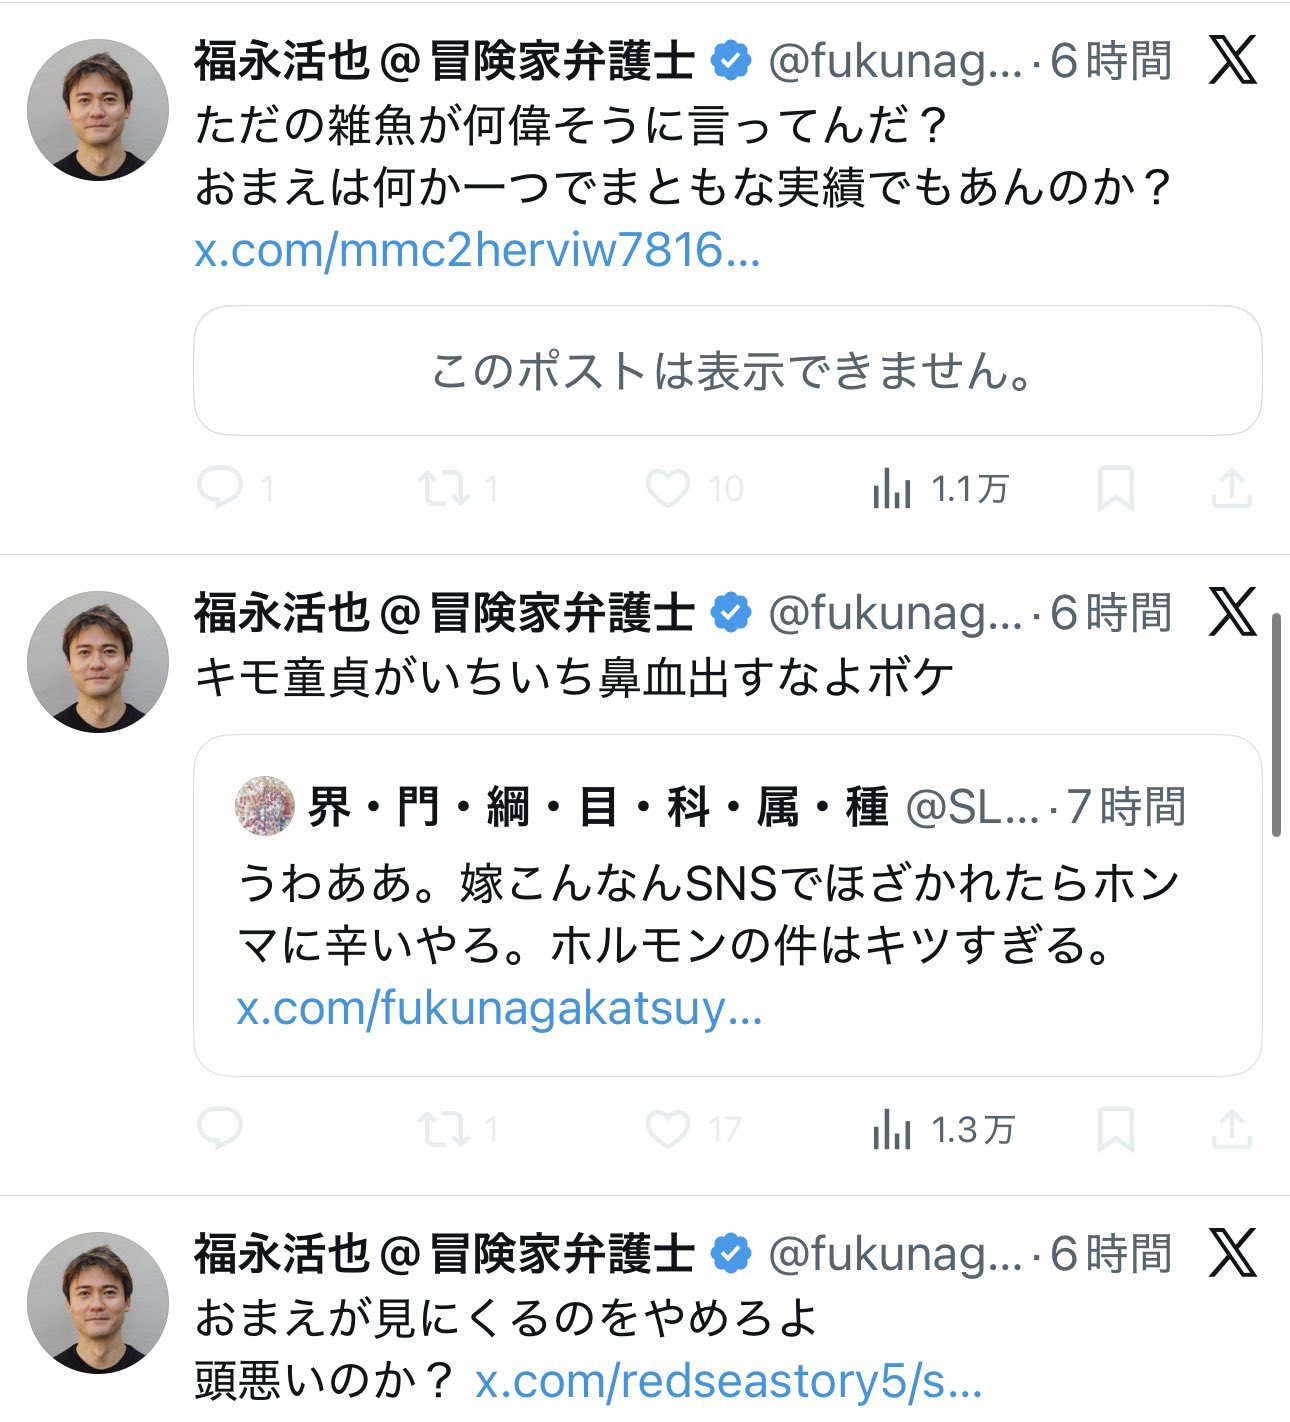Reply to the second post キモ童貞
The image size is (1290, 1422).
point(220,1129)
